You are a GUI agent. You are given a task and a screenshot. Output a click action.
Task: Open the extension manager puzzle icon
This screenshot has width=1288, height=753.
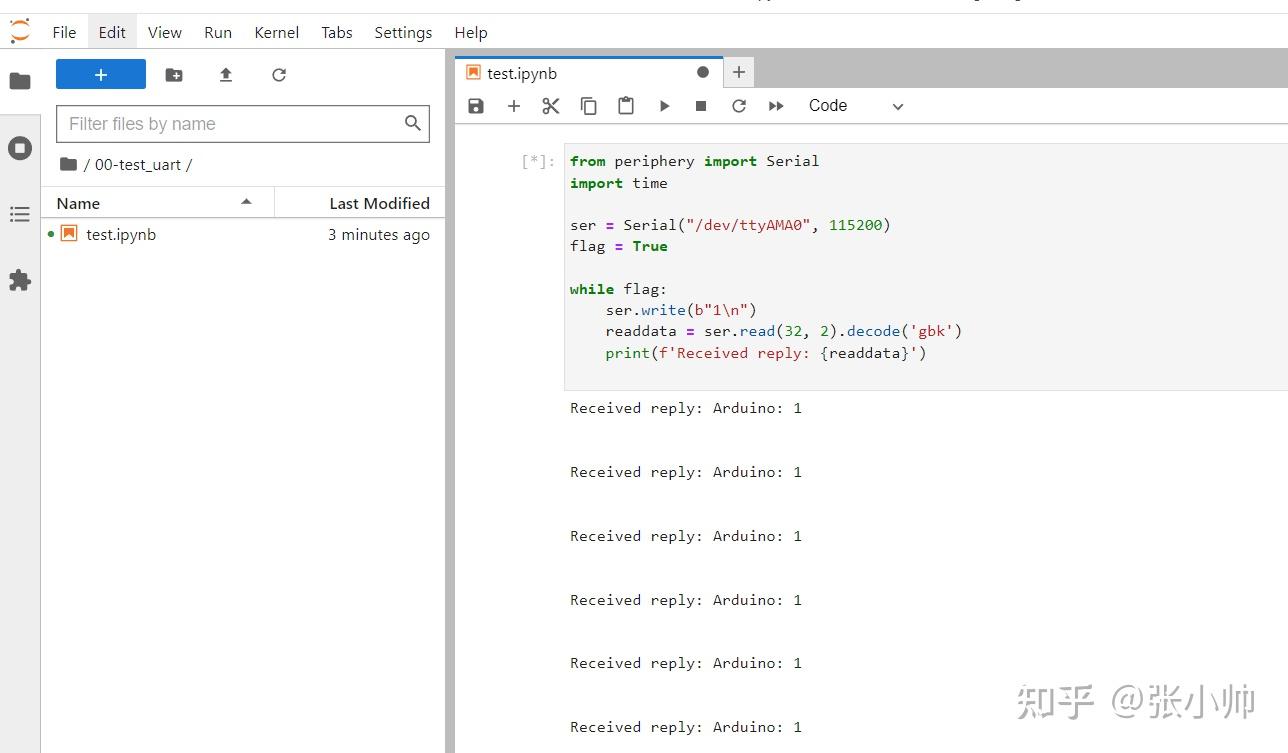[20, 281]
